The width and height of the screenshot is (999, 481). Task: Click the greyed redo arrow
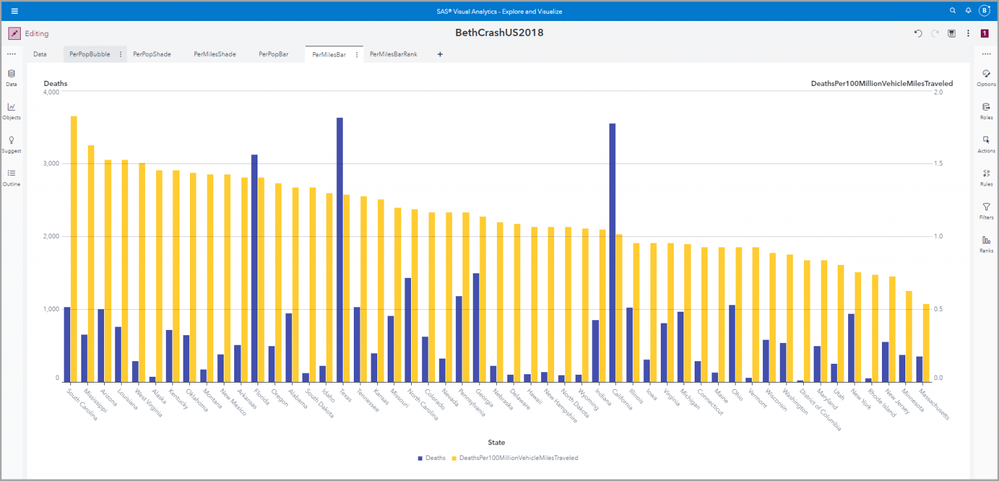tap(935, 33)
